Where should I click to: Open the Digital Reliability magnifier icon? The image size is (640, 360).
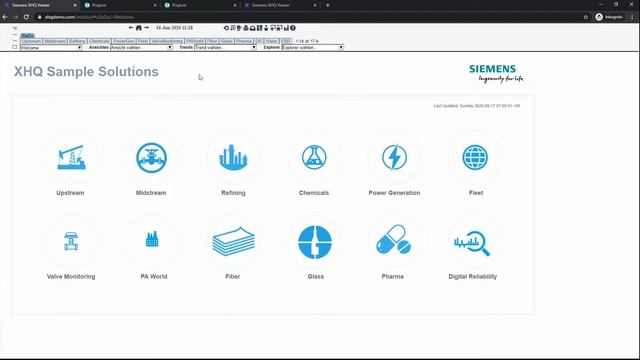(472, 243)
